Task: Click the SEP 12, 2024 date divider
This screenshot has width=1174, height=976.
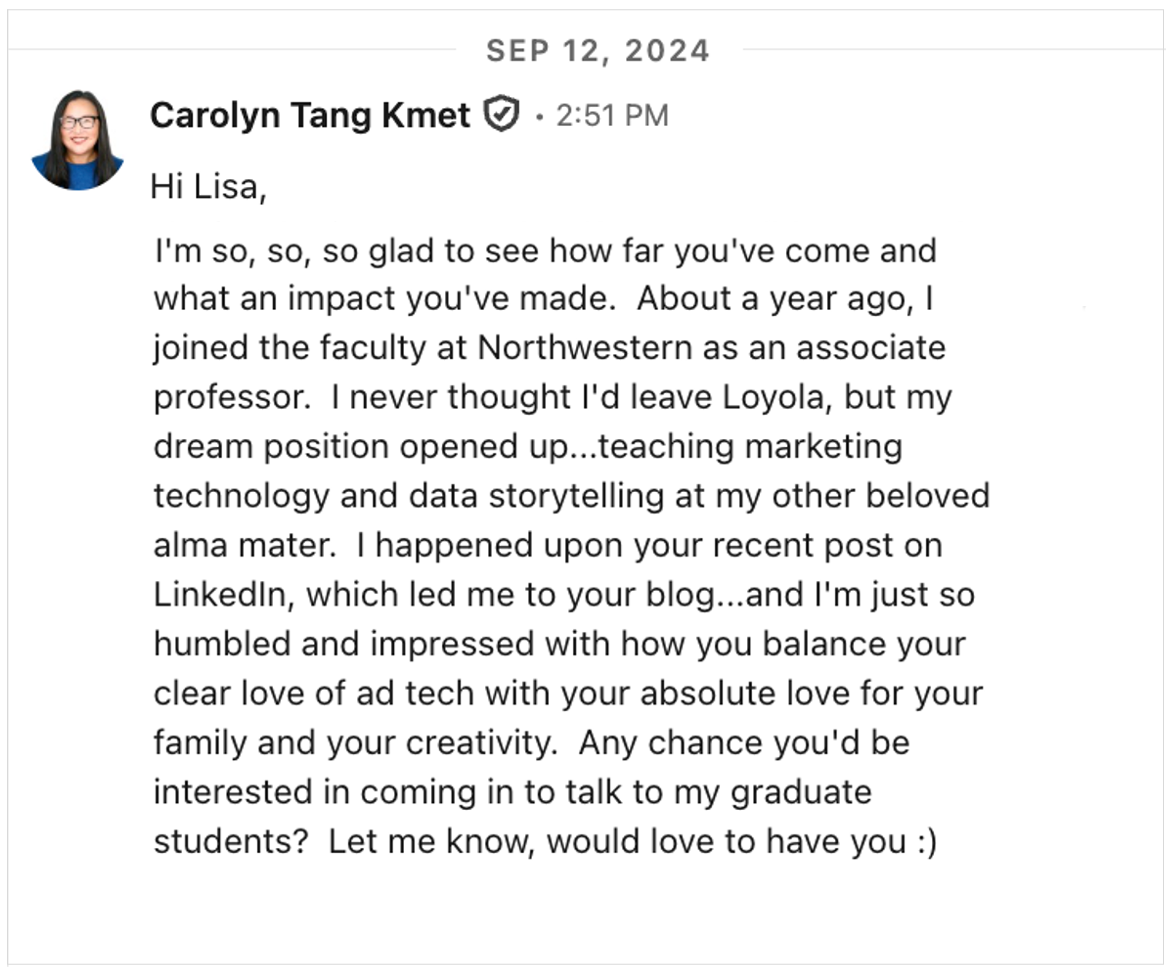Action: 597,51
